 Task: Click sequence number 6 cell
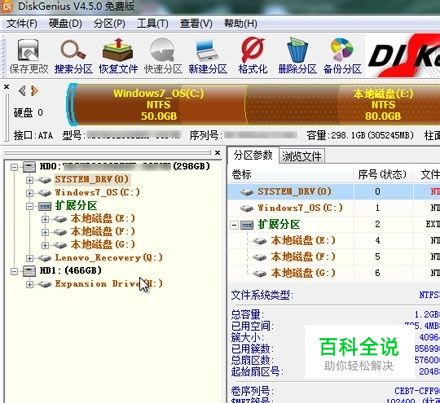click(x=377, y=273)
